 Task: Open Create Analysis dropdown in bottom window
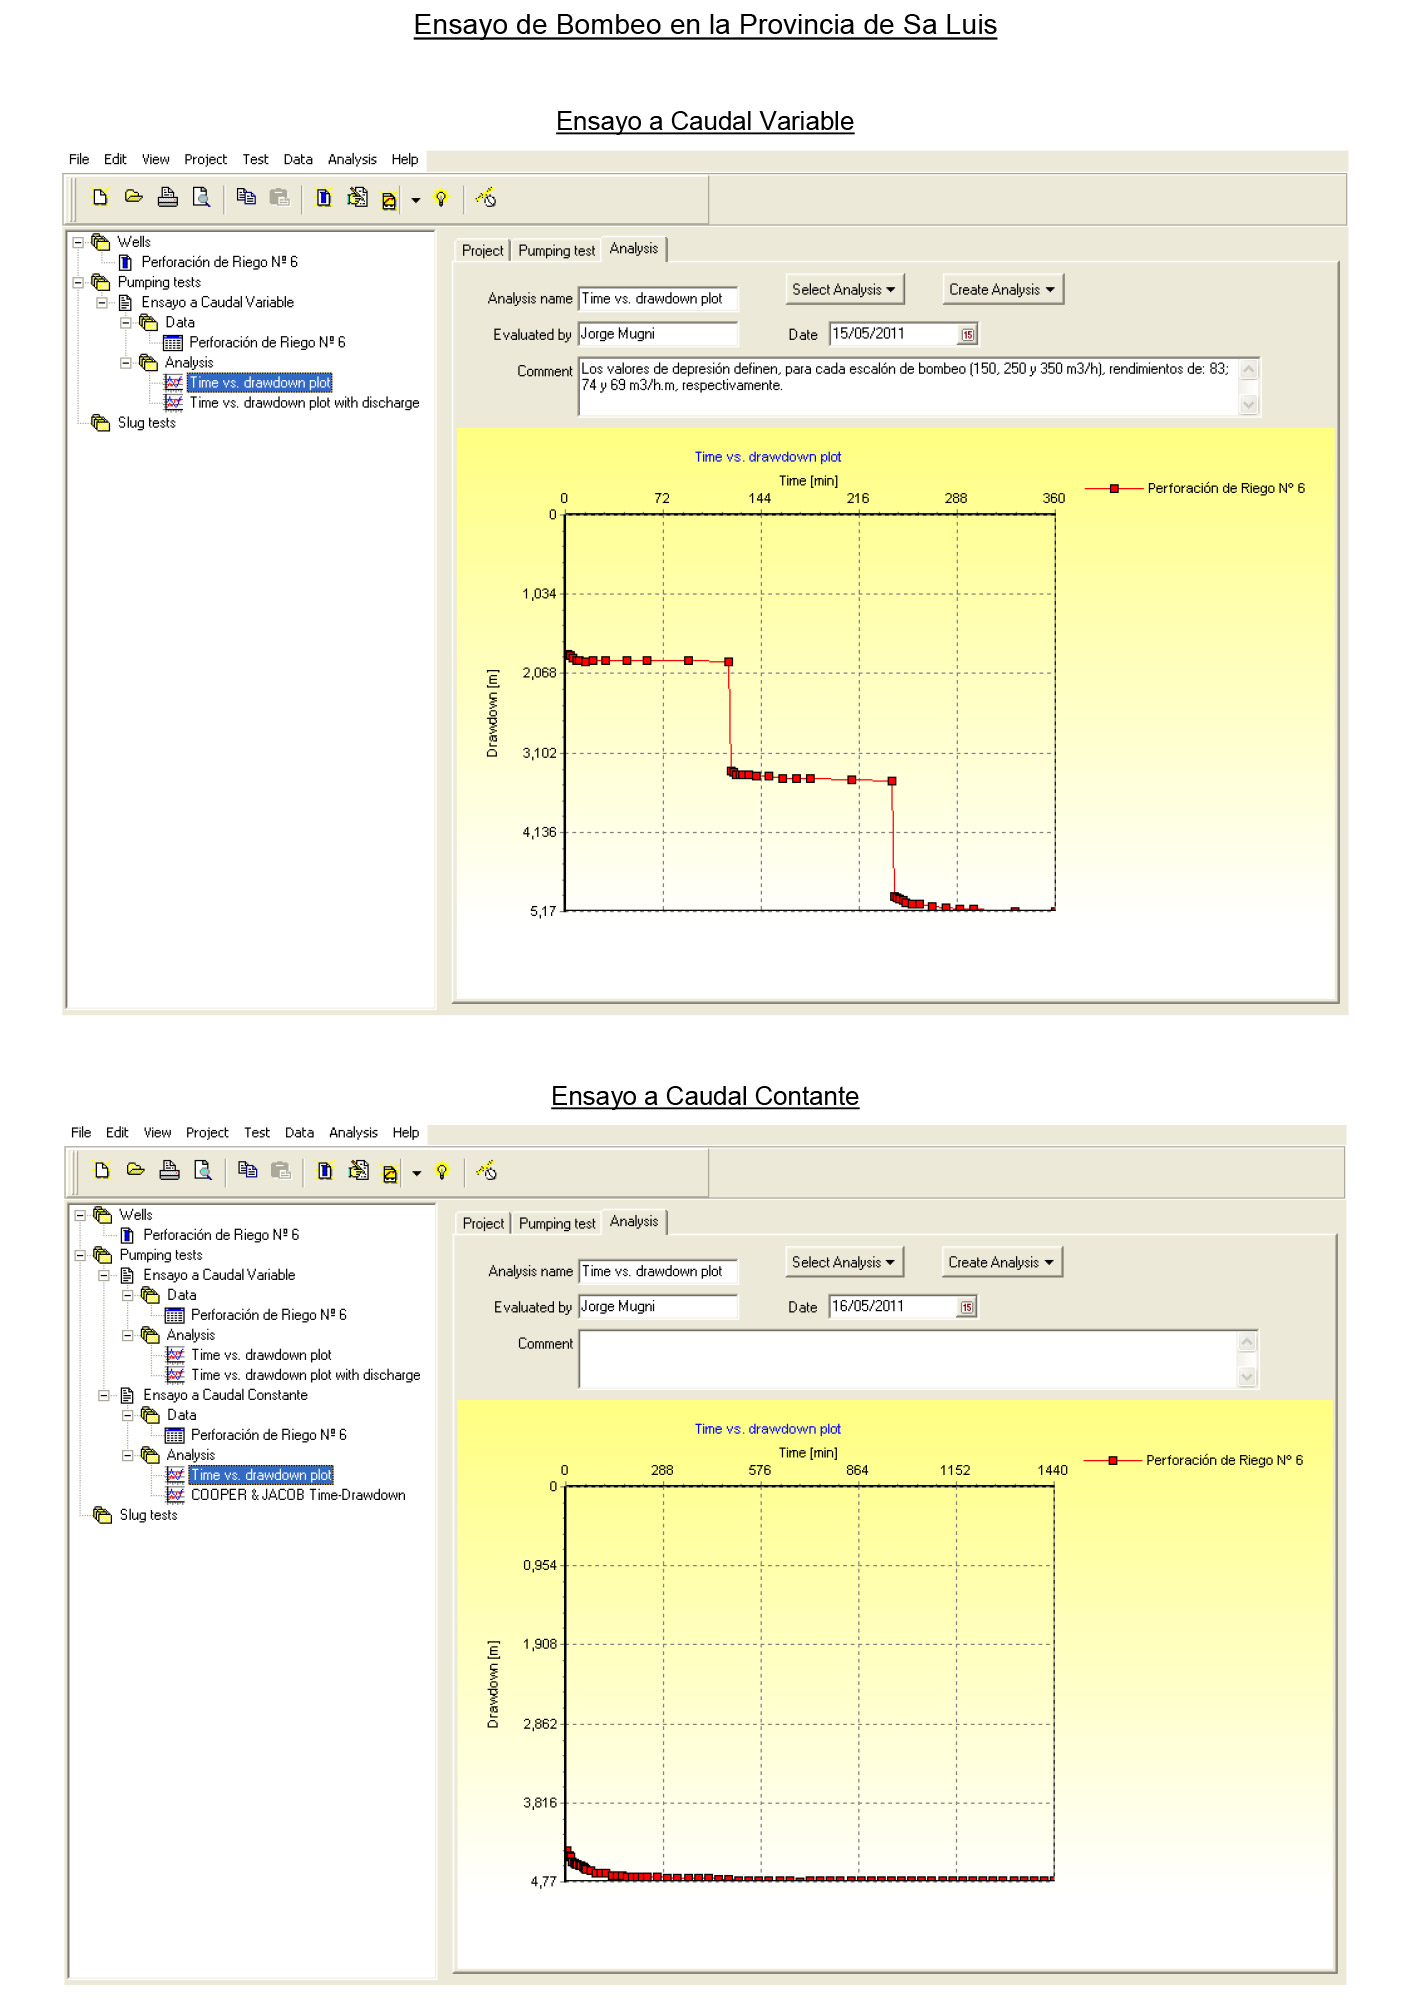1002,1262
